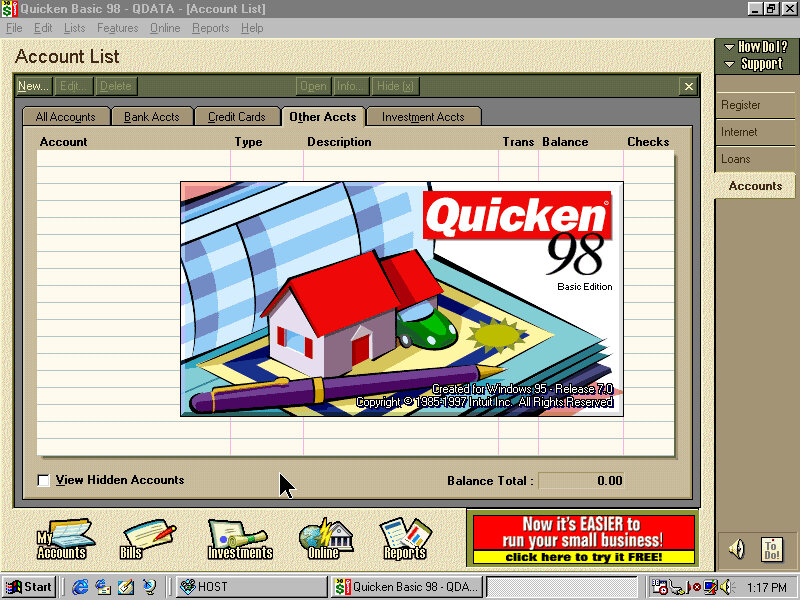Open the Register side tab

[741, 105]
